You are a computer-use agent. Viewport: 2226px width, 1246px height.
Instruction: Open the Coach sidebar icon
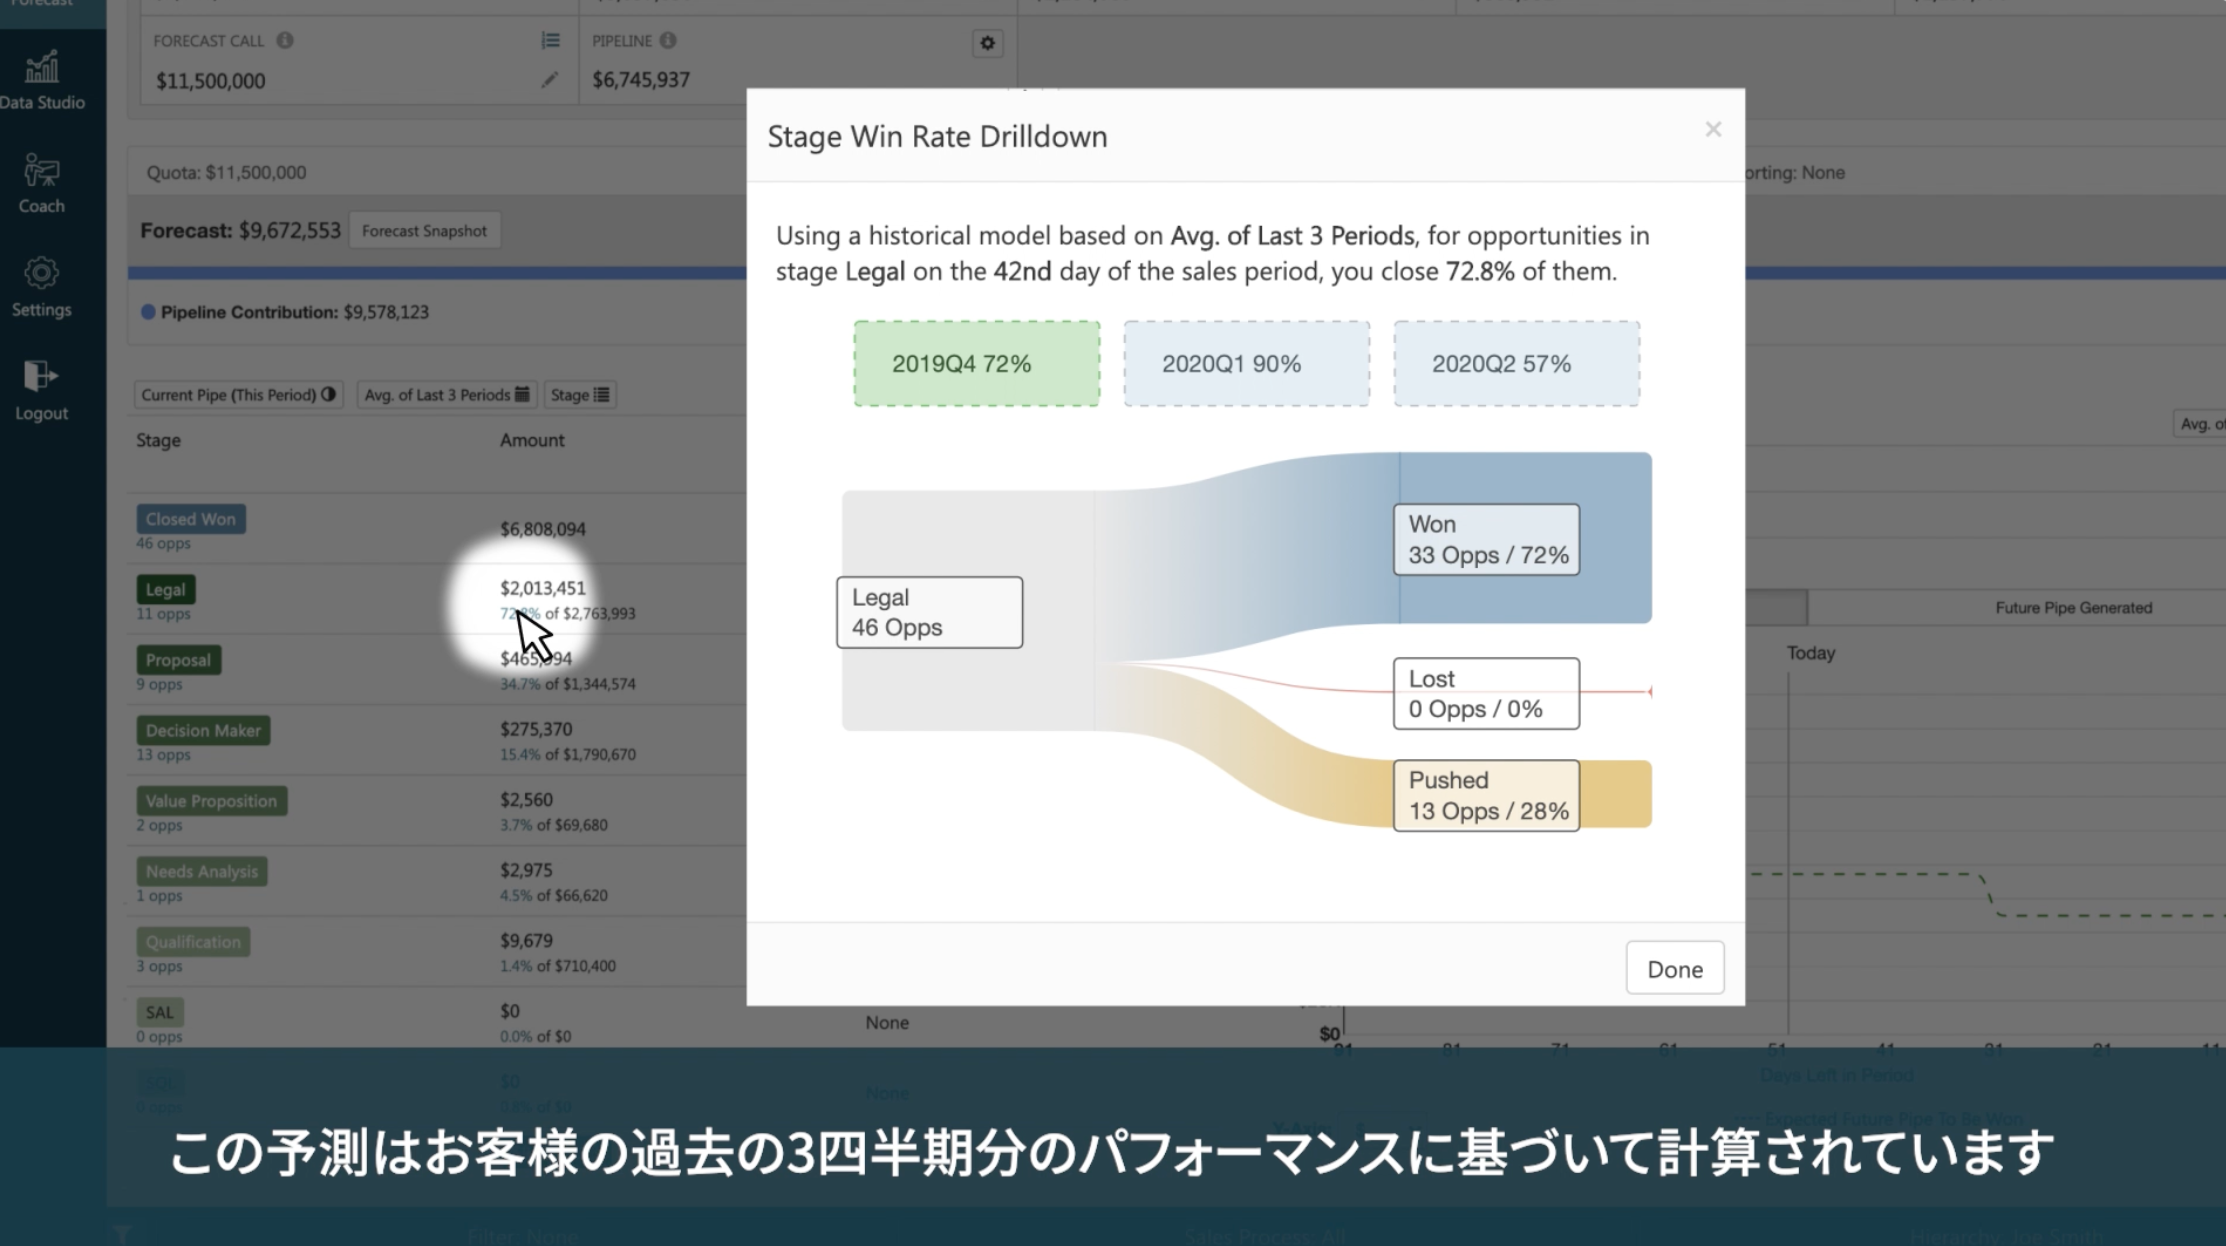42,183
